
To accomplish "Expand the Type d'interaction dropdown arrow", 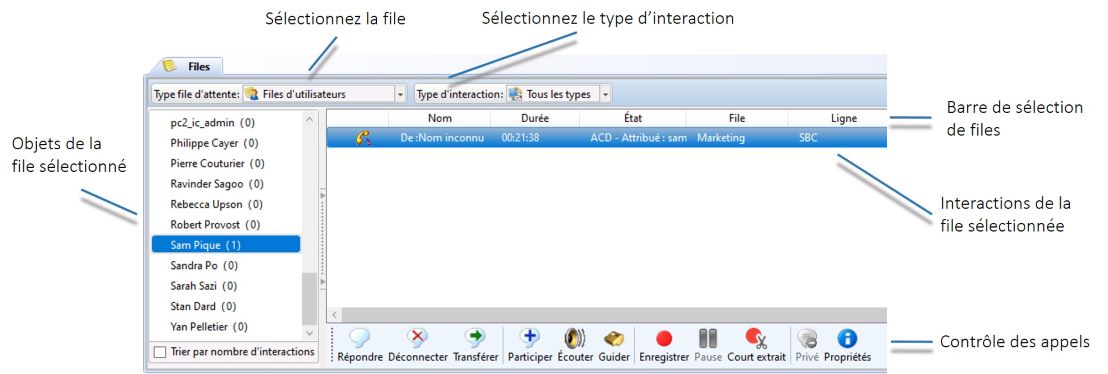I will (606, 93).
